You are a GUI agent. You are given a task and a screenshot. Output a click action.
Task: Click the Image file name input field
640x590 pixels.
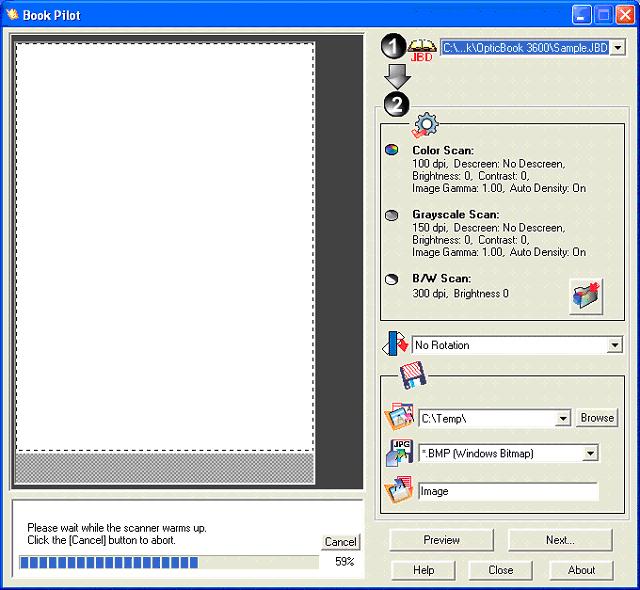pyautogui.click(x=509, y=491)
